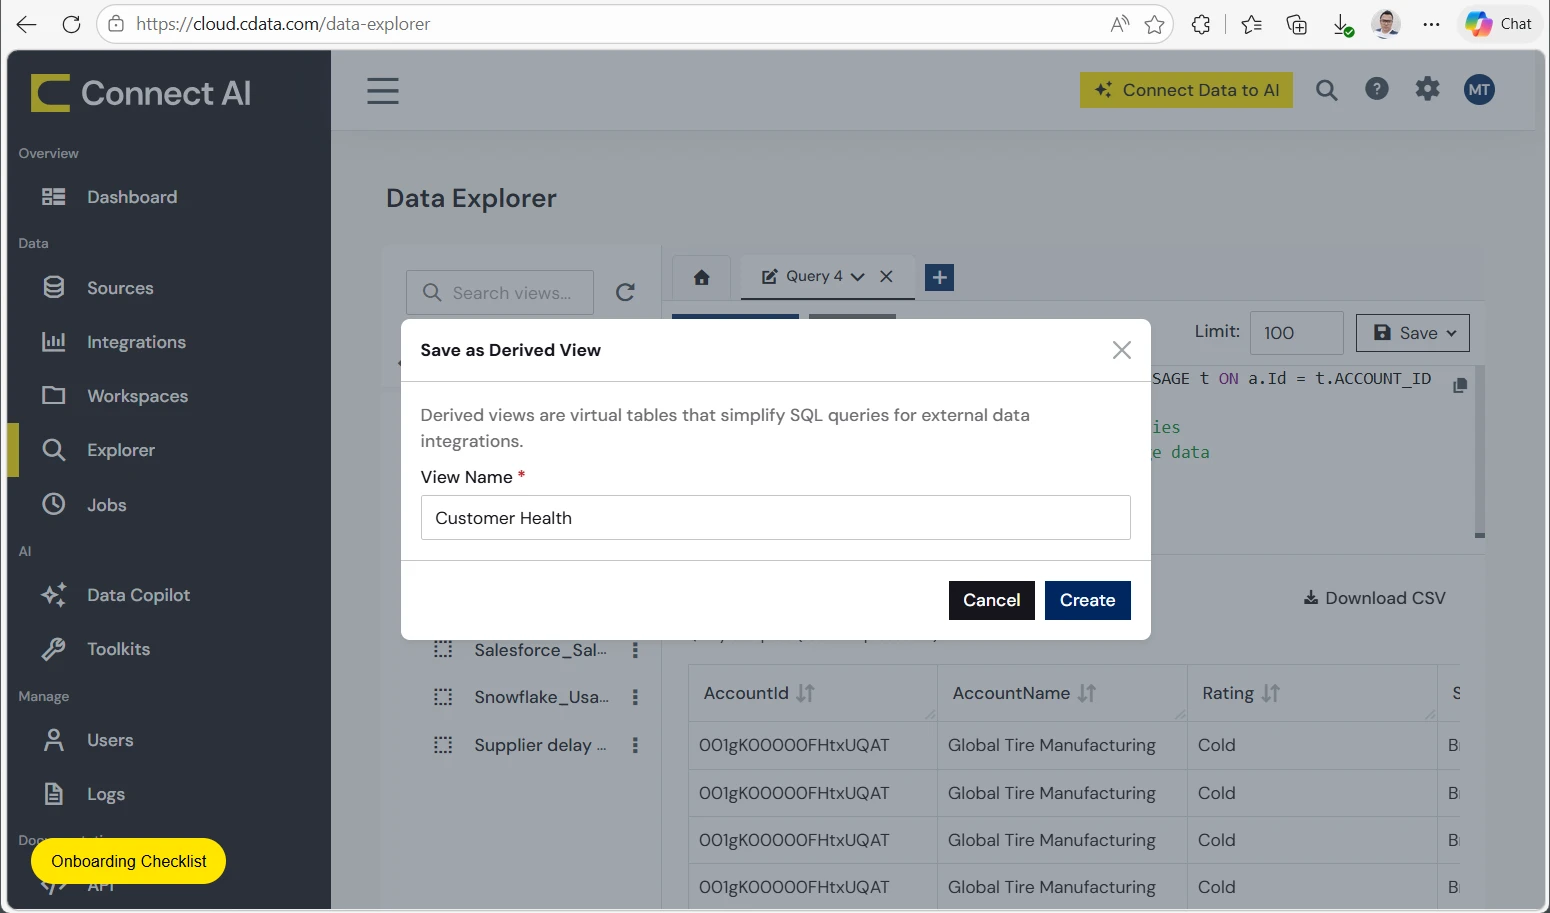Copy the SQL query with copy icon
1550x913 pixels.
1460,385
